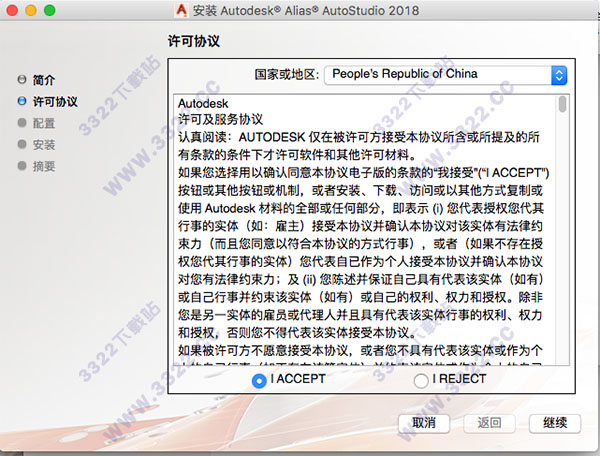Click the 简介 step bullet icon
The image size is (600, 456).
pyautogui.click(x=22, y=80)
